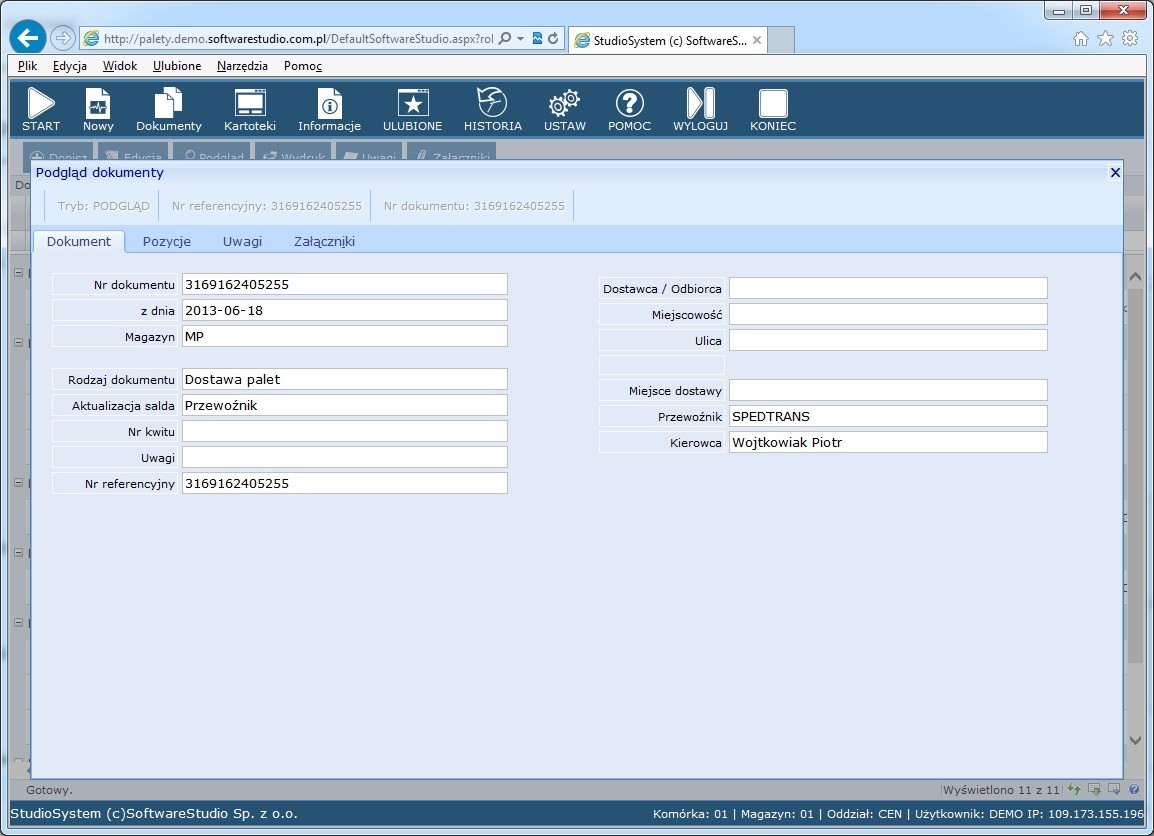Click the Nr kwitu input field

pyautogui.click(x=344, y=431)
